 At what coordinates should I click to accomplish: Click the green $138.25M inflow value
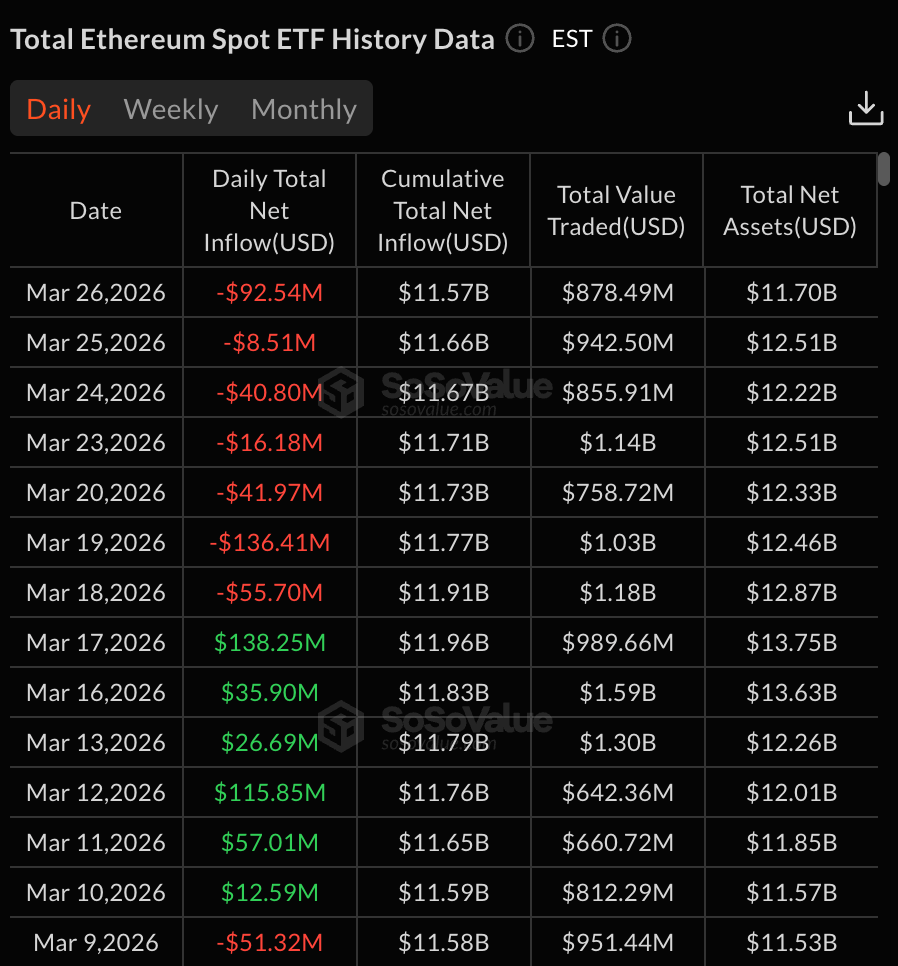click(269, 642)
